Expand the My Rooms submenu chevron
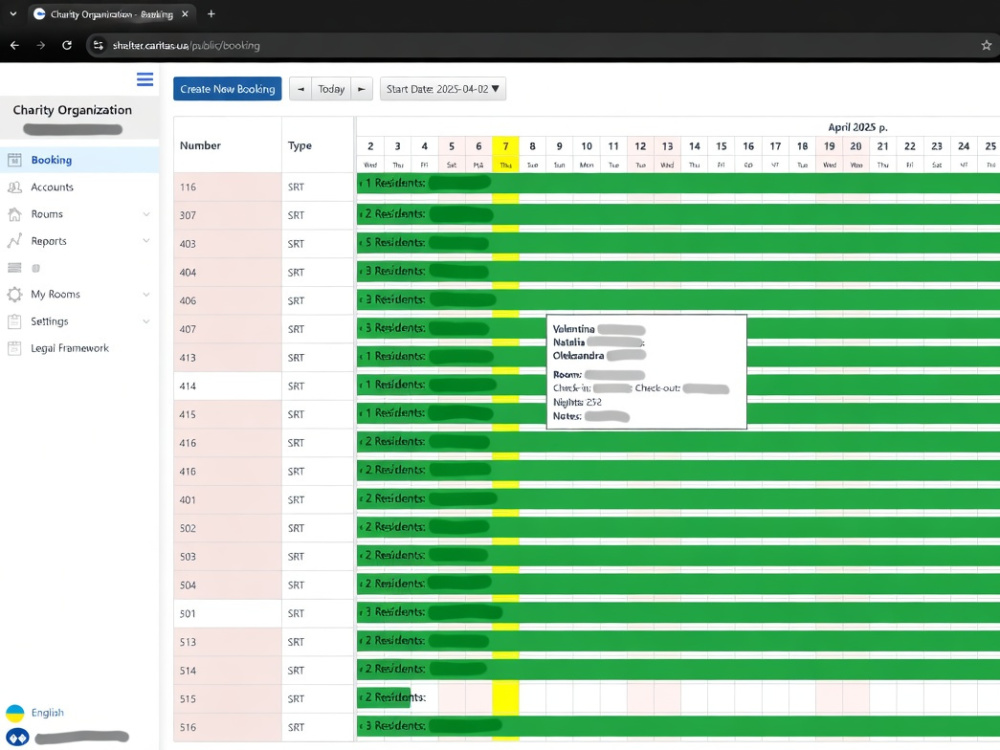 tap(146, 294)
